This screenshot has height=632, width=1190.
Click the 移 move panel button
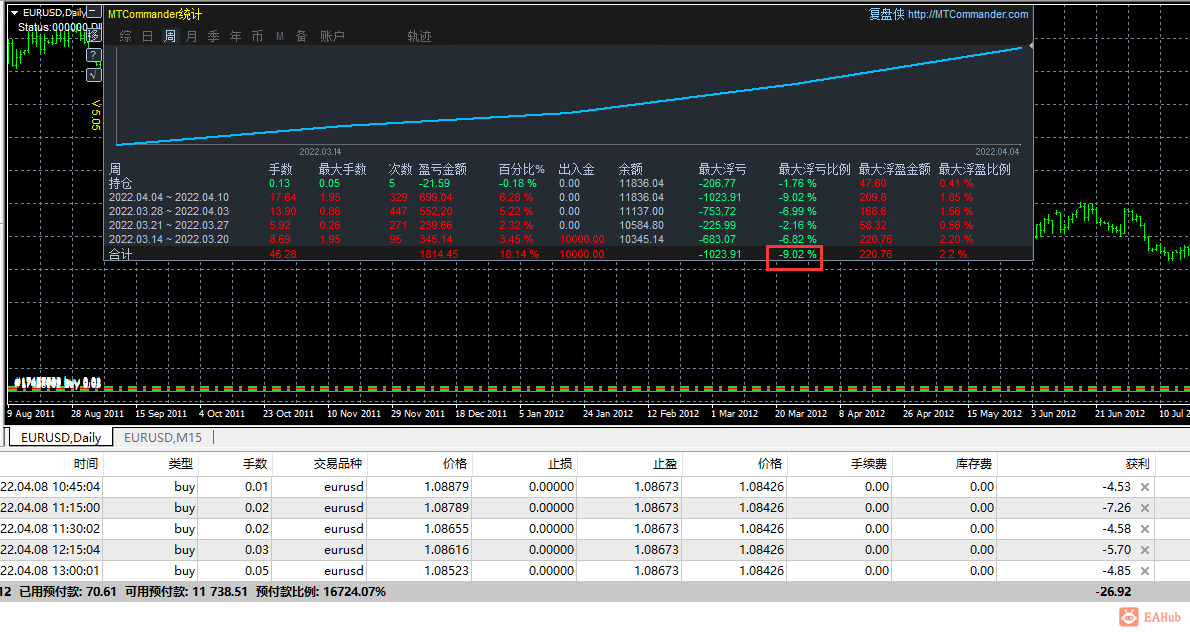(93, 34)
